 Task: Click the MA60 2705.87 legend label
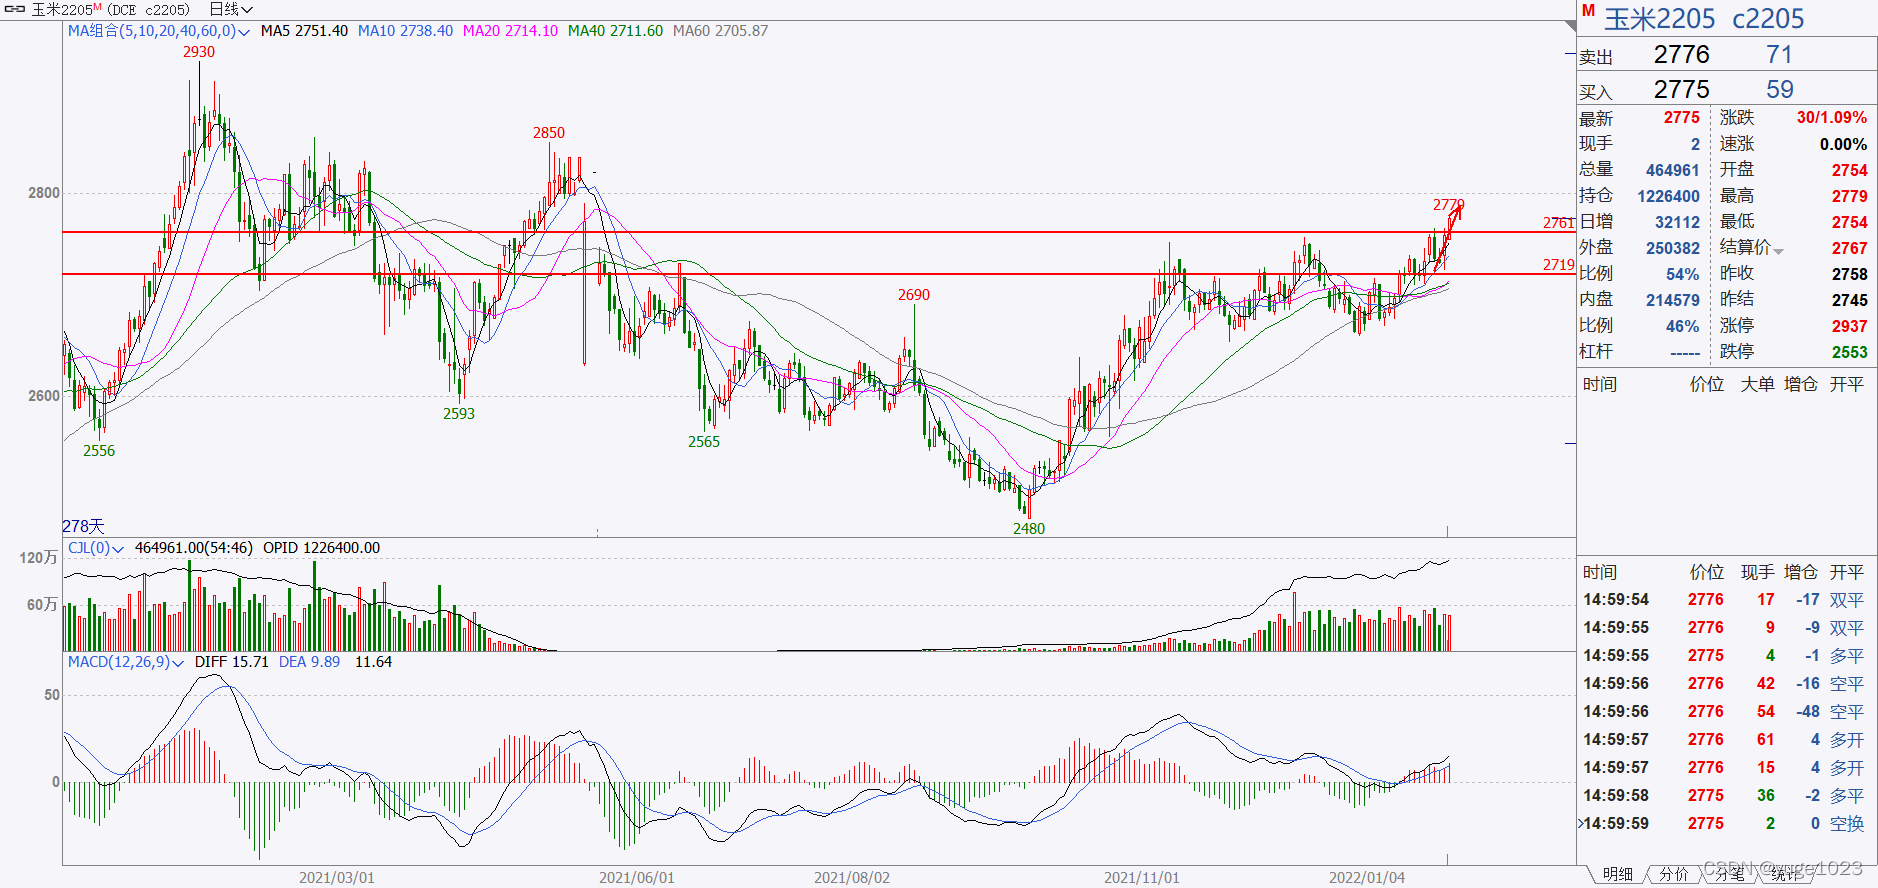coord(720,31)
